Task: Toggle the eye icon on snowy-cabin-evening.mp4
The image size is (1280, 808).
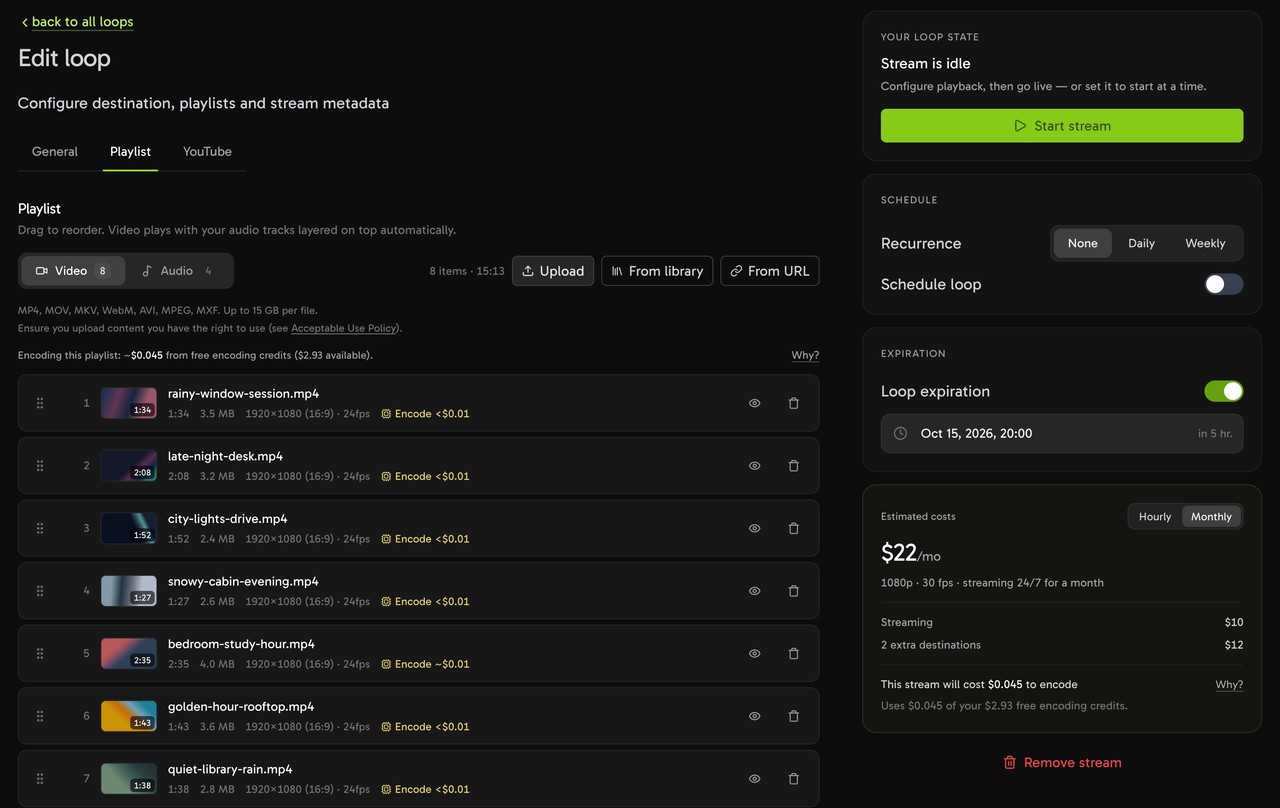Action: [x=755, y=591]
